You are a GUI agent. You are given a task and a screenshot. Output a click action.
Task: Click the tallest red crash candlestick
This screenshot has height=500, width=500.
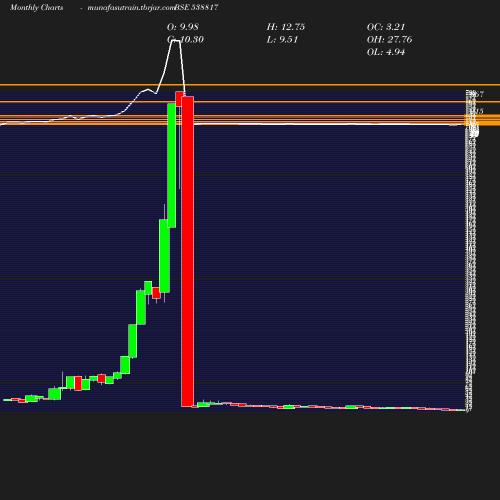[x=187, y=251]
